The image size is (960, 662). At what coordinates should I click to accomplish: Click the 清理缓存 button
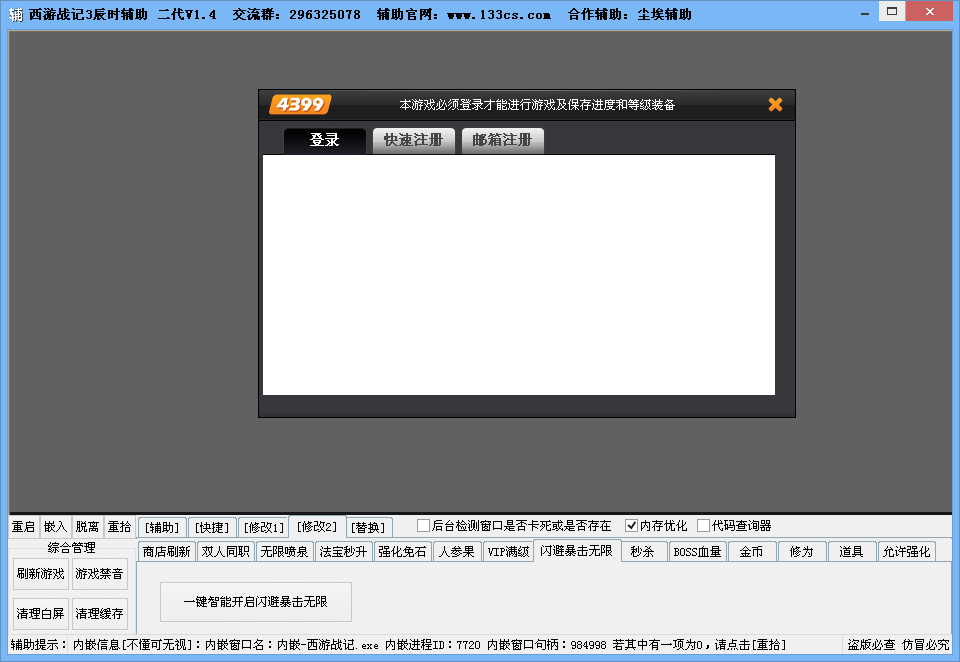[x=99, y=614]
